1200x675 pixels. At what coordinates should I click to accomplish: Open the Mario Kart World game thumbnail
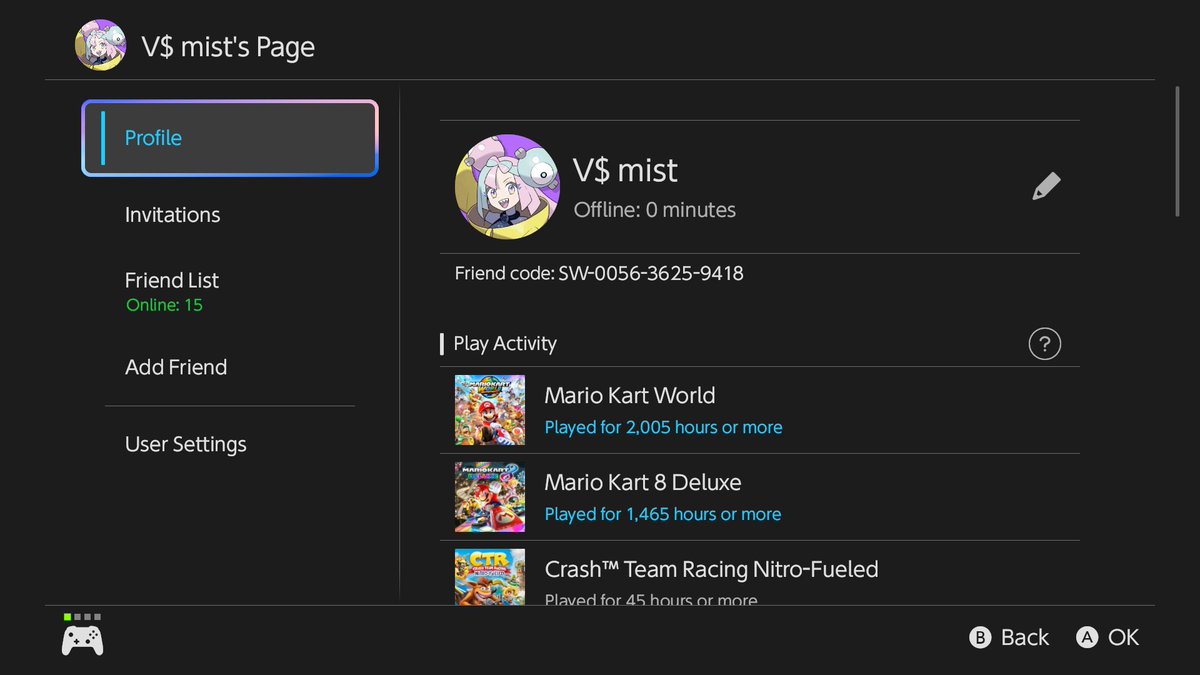[490, 410]
